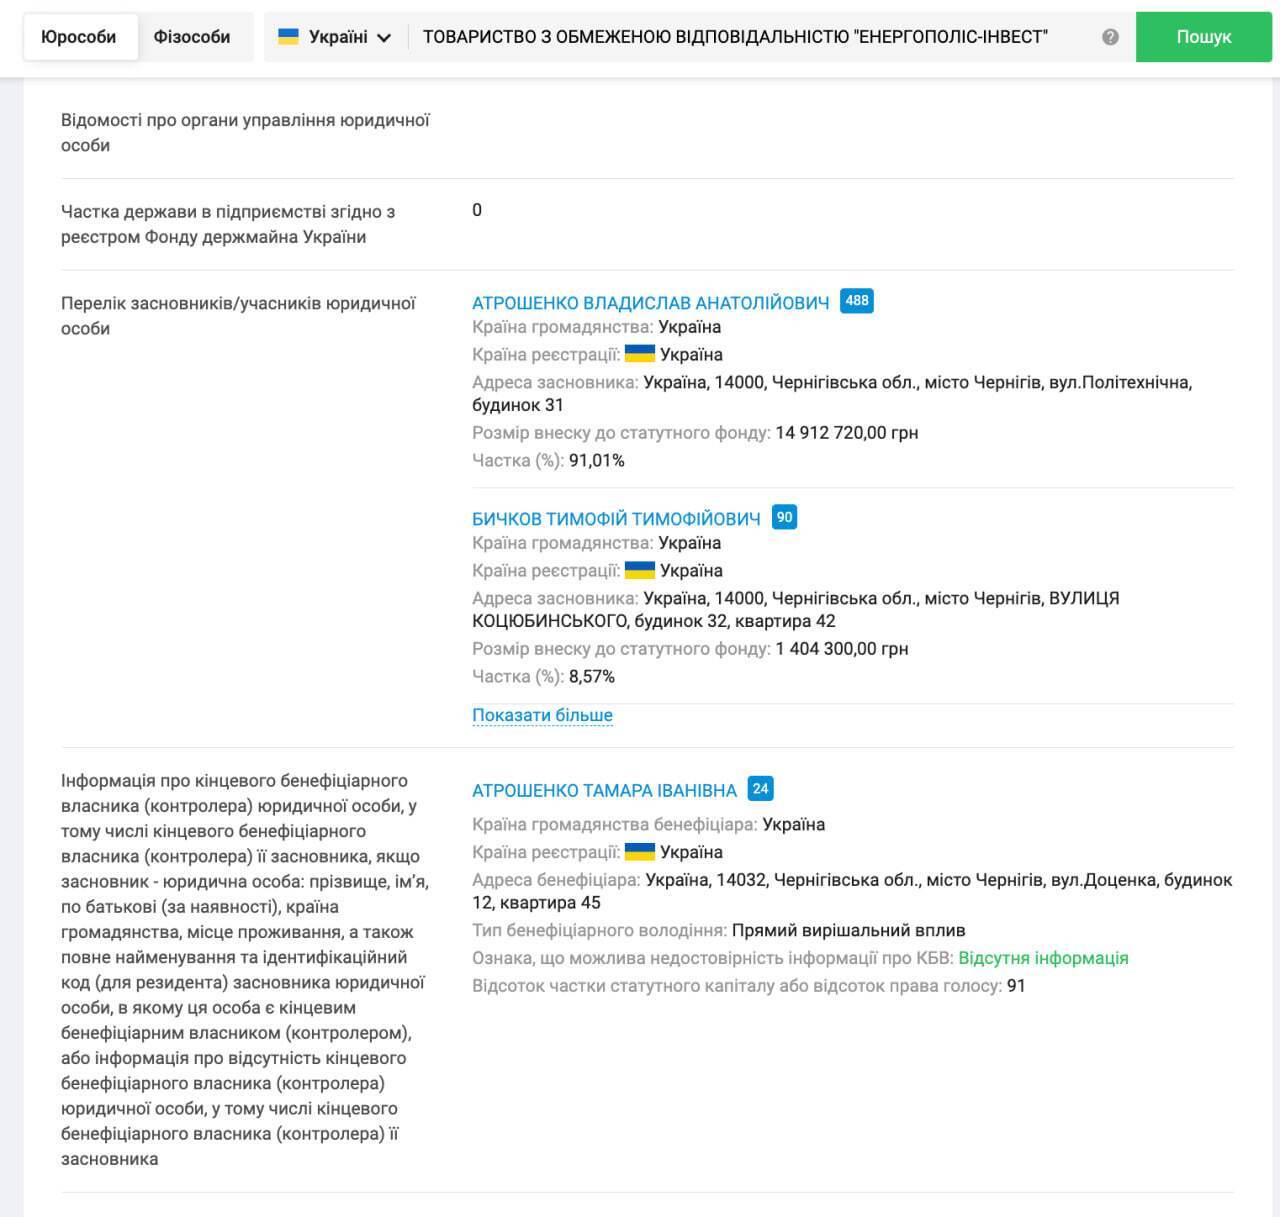1280x1217 pixels.
Task: Open АТРОШЕНКО ТАМАРА ІВАНІВНА beneficiary link
Action: [604, 790]
